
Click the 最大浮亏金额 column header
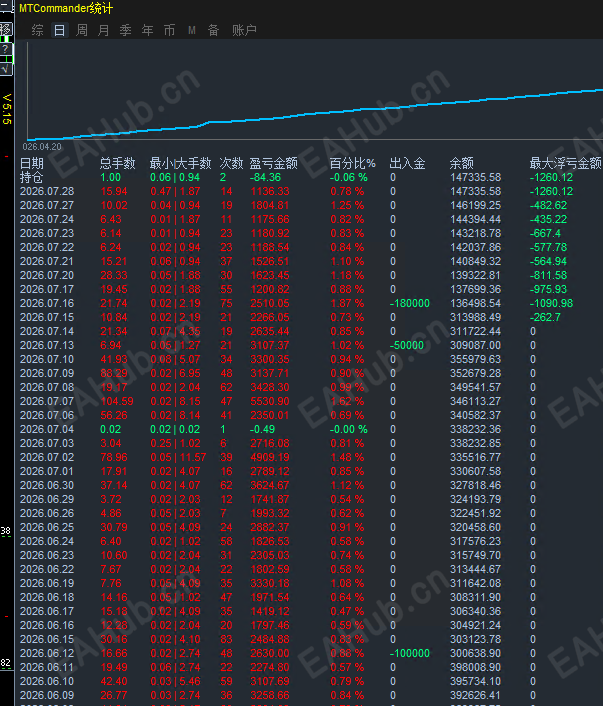[565, 163]
